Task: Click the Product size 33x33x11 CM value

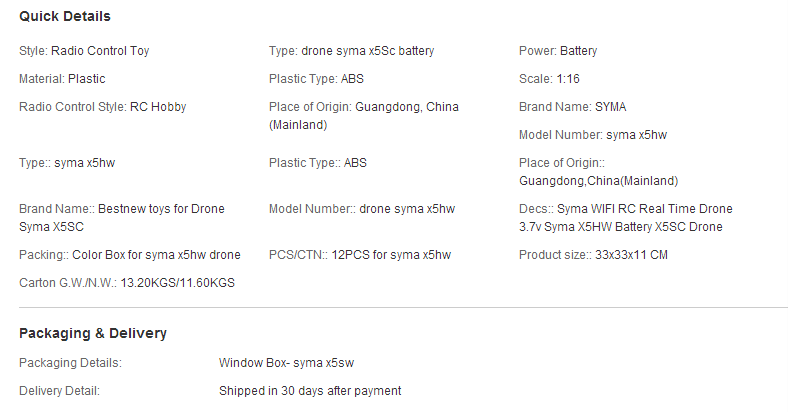Action: click(631, 255)
